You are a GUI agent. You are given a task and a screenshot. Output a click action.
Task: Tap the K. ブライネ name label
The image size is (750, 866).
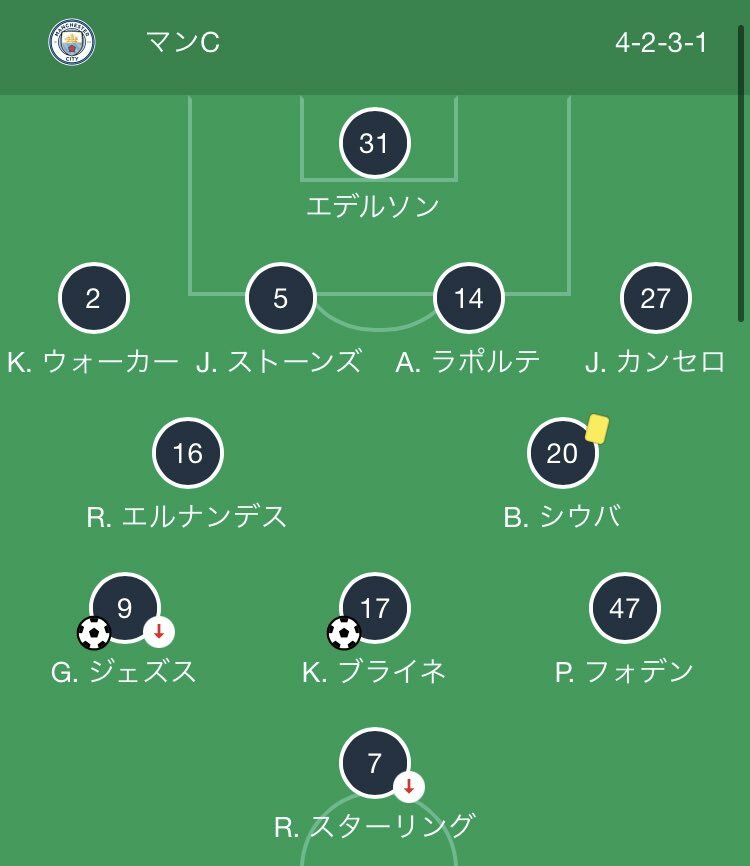pos(374,672)
